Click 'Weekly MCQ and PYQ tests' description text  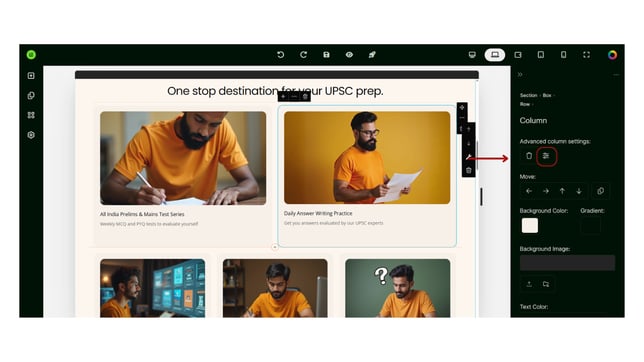(149, 224)
